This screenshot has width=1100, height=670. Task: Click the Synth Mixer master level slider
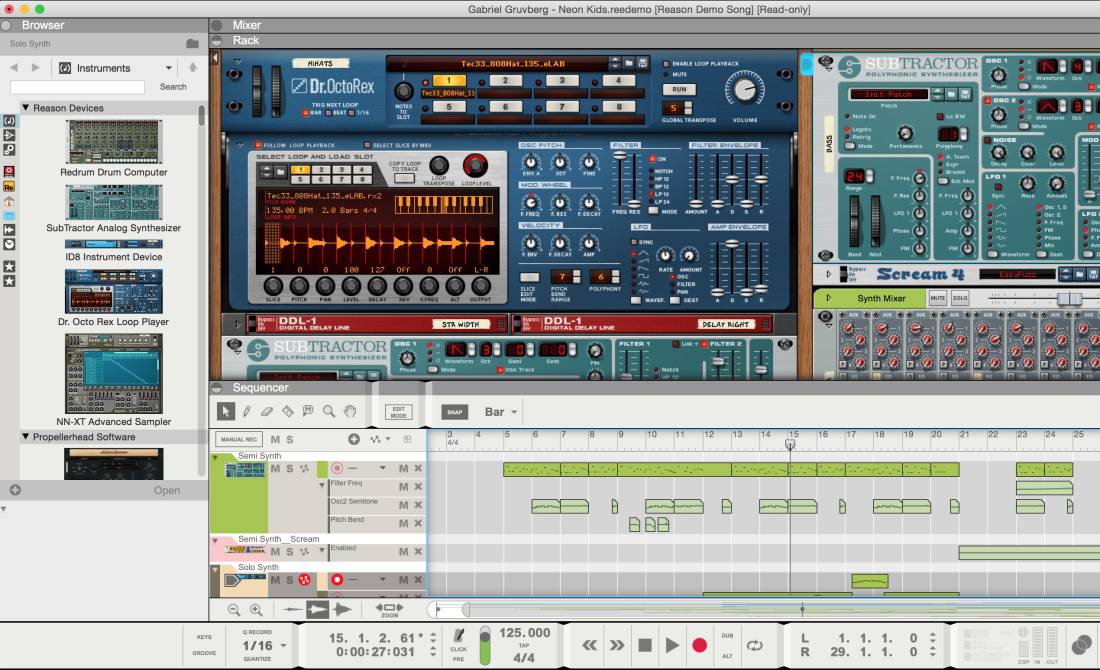point(1069,298)
